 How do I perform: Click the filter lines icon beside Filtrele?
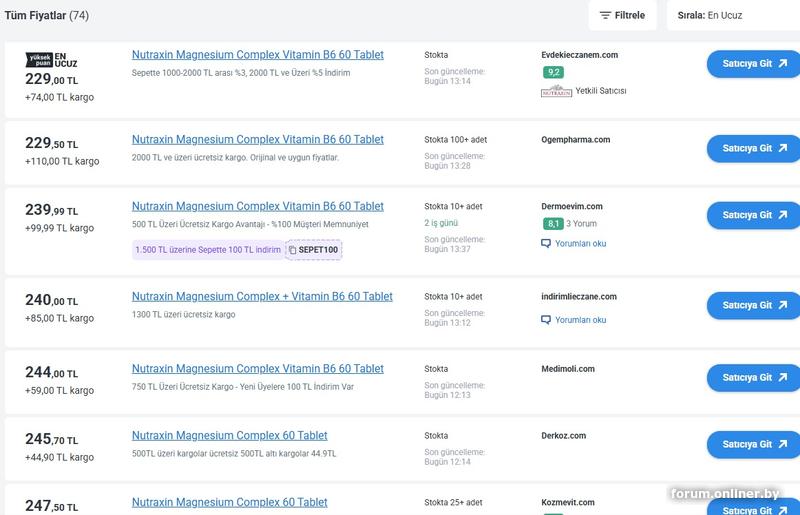(x=605, y=16)
